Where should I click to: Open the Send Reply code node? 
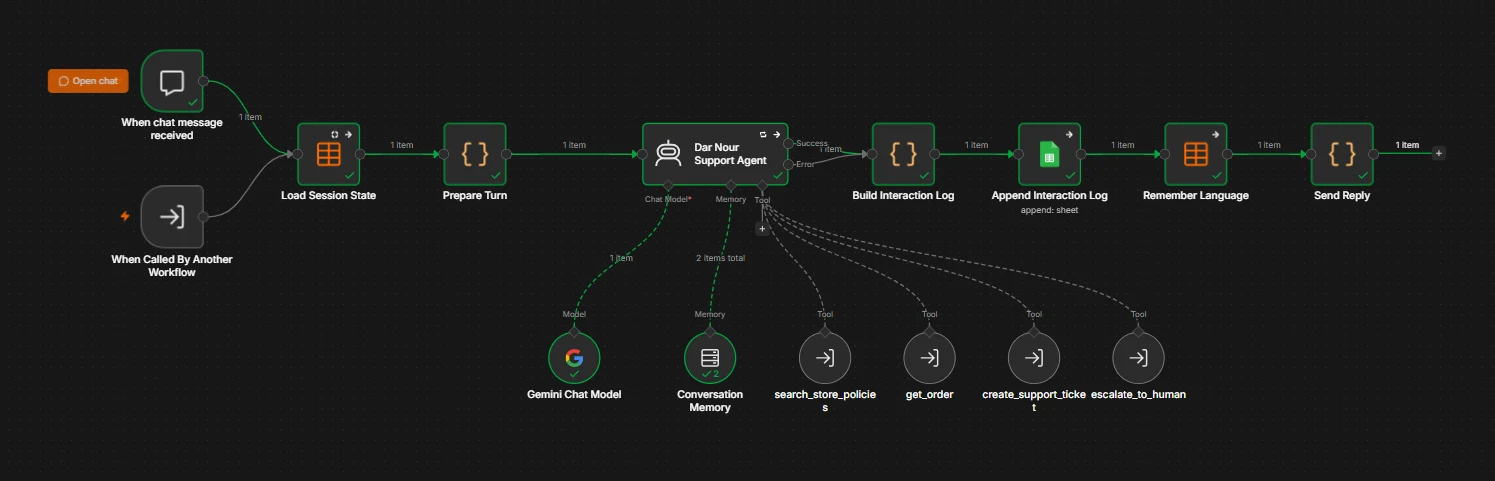click(x=1342, y=154)
